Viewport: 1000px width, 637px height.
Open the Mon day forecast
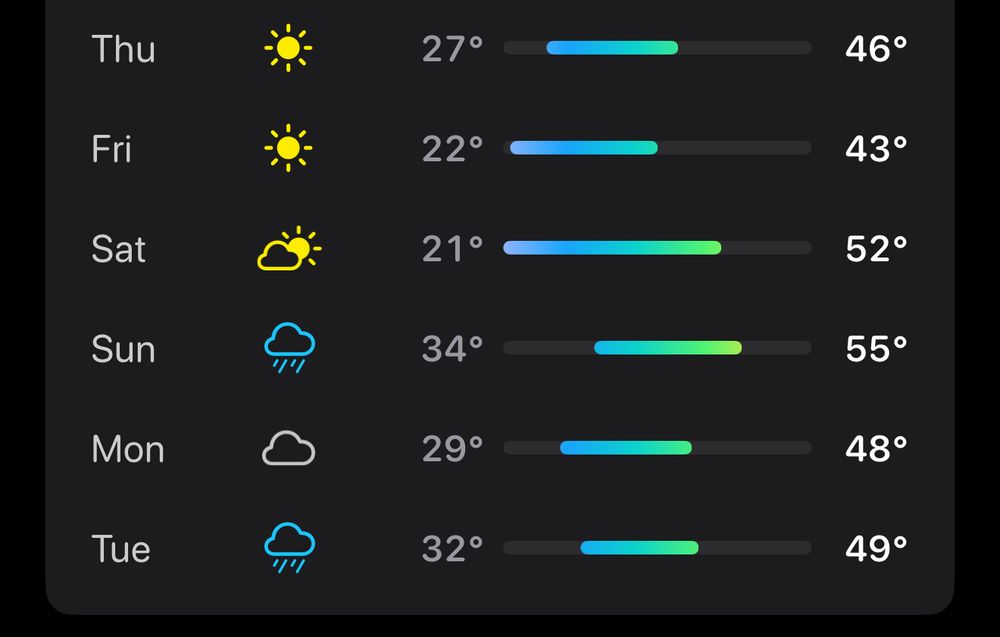[128, 449]
